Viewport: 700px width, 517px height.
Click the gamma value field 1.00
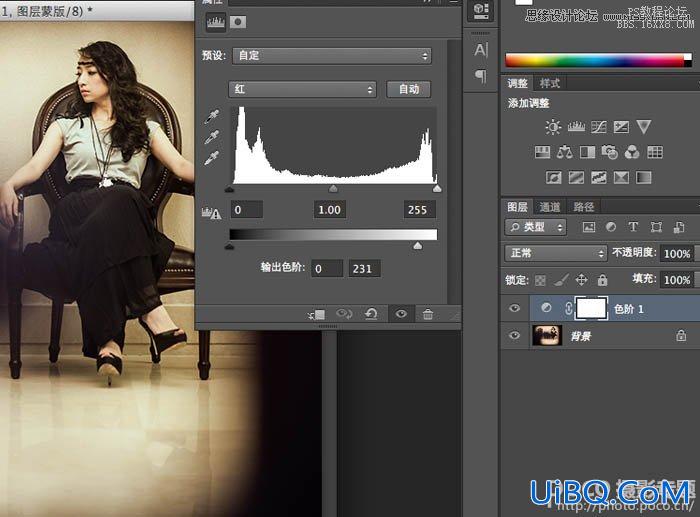[x=329, y=210]
